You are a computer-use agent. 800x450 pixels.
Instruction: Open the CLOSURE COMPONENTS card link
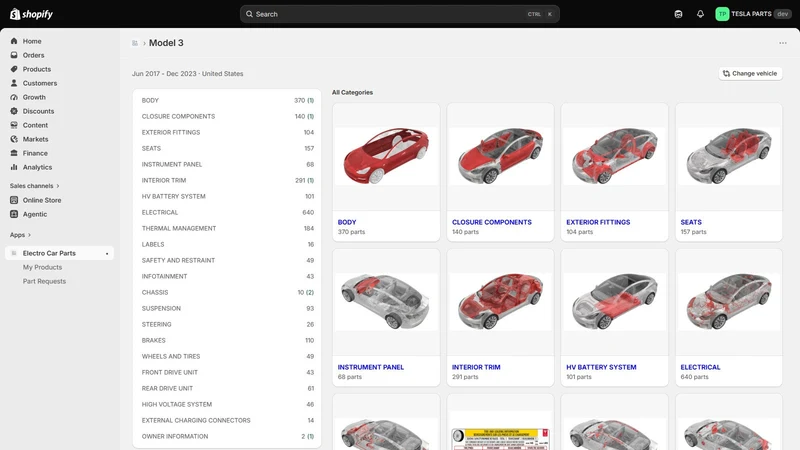point(492,222)
